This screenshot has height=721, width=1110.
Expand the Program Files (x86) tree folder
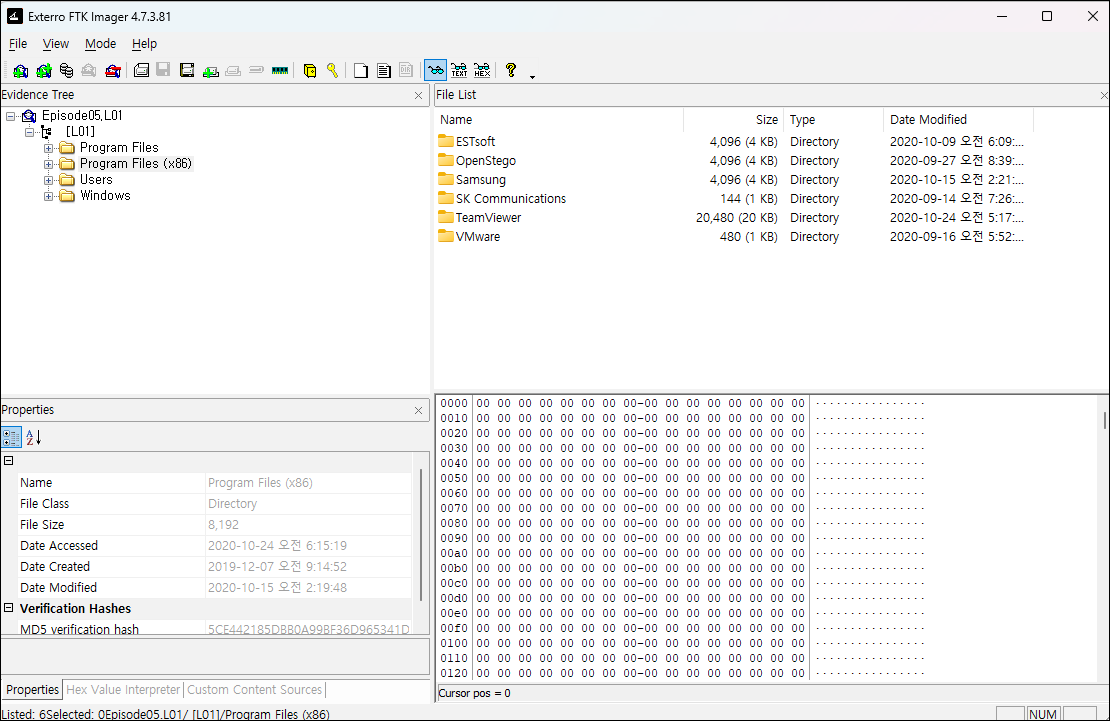pos(48,164)
